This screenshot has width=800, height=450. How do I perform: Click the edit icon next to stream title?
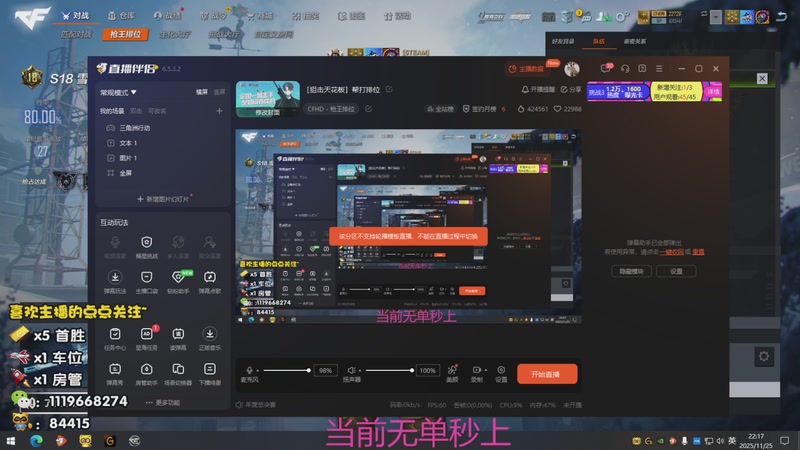[389, 89]
